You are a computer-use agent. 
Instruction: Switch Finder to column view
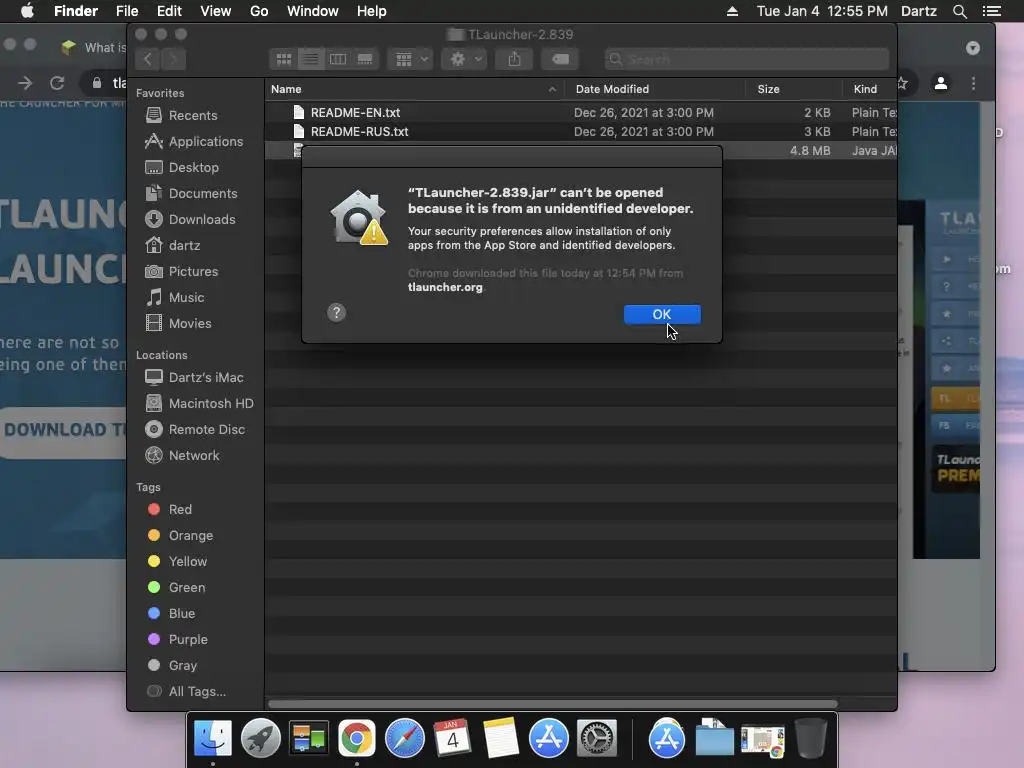[x=338, y=59]
